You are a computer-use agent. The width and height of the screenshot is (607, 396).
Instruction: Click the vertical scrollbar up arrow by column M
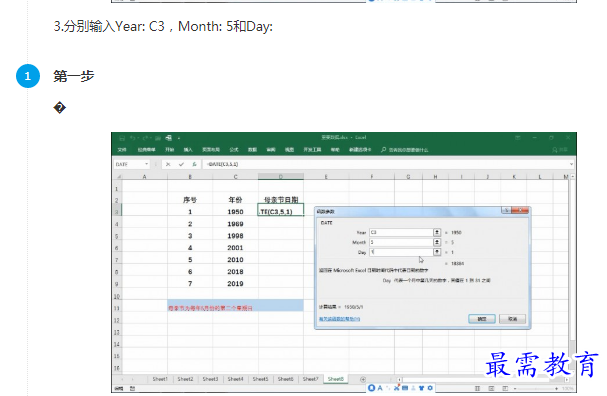(573, 177)
